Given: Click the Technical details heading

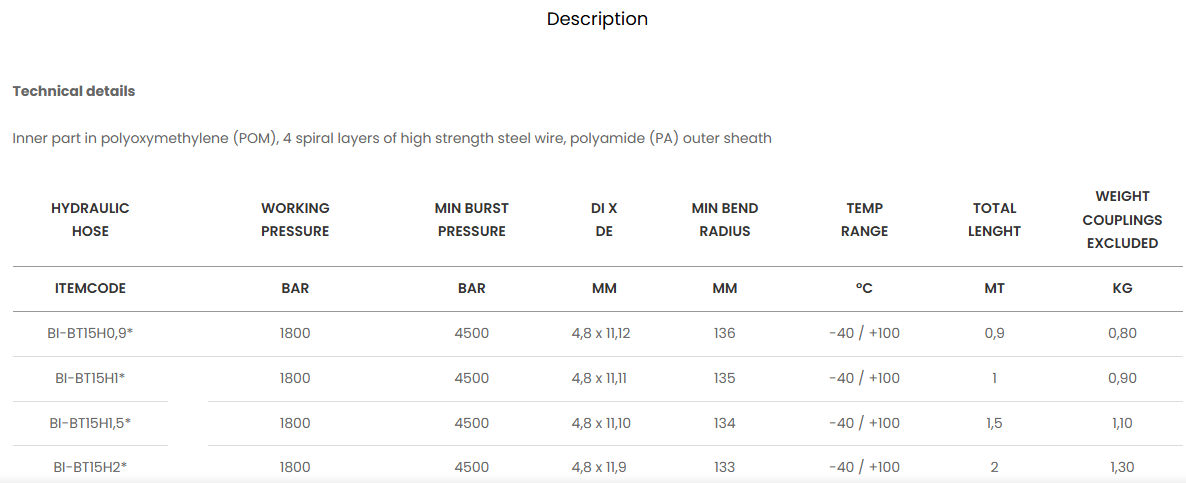Looking at the screenshot, I should coord(74,91).
